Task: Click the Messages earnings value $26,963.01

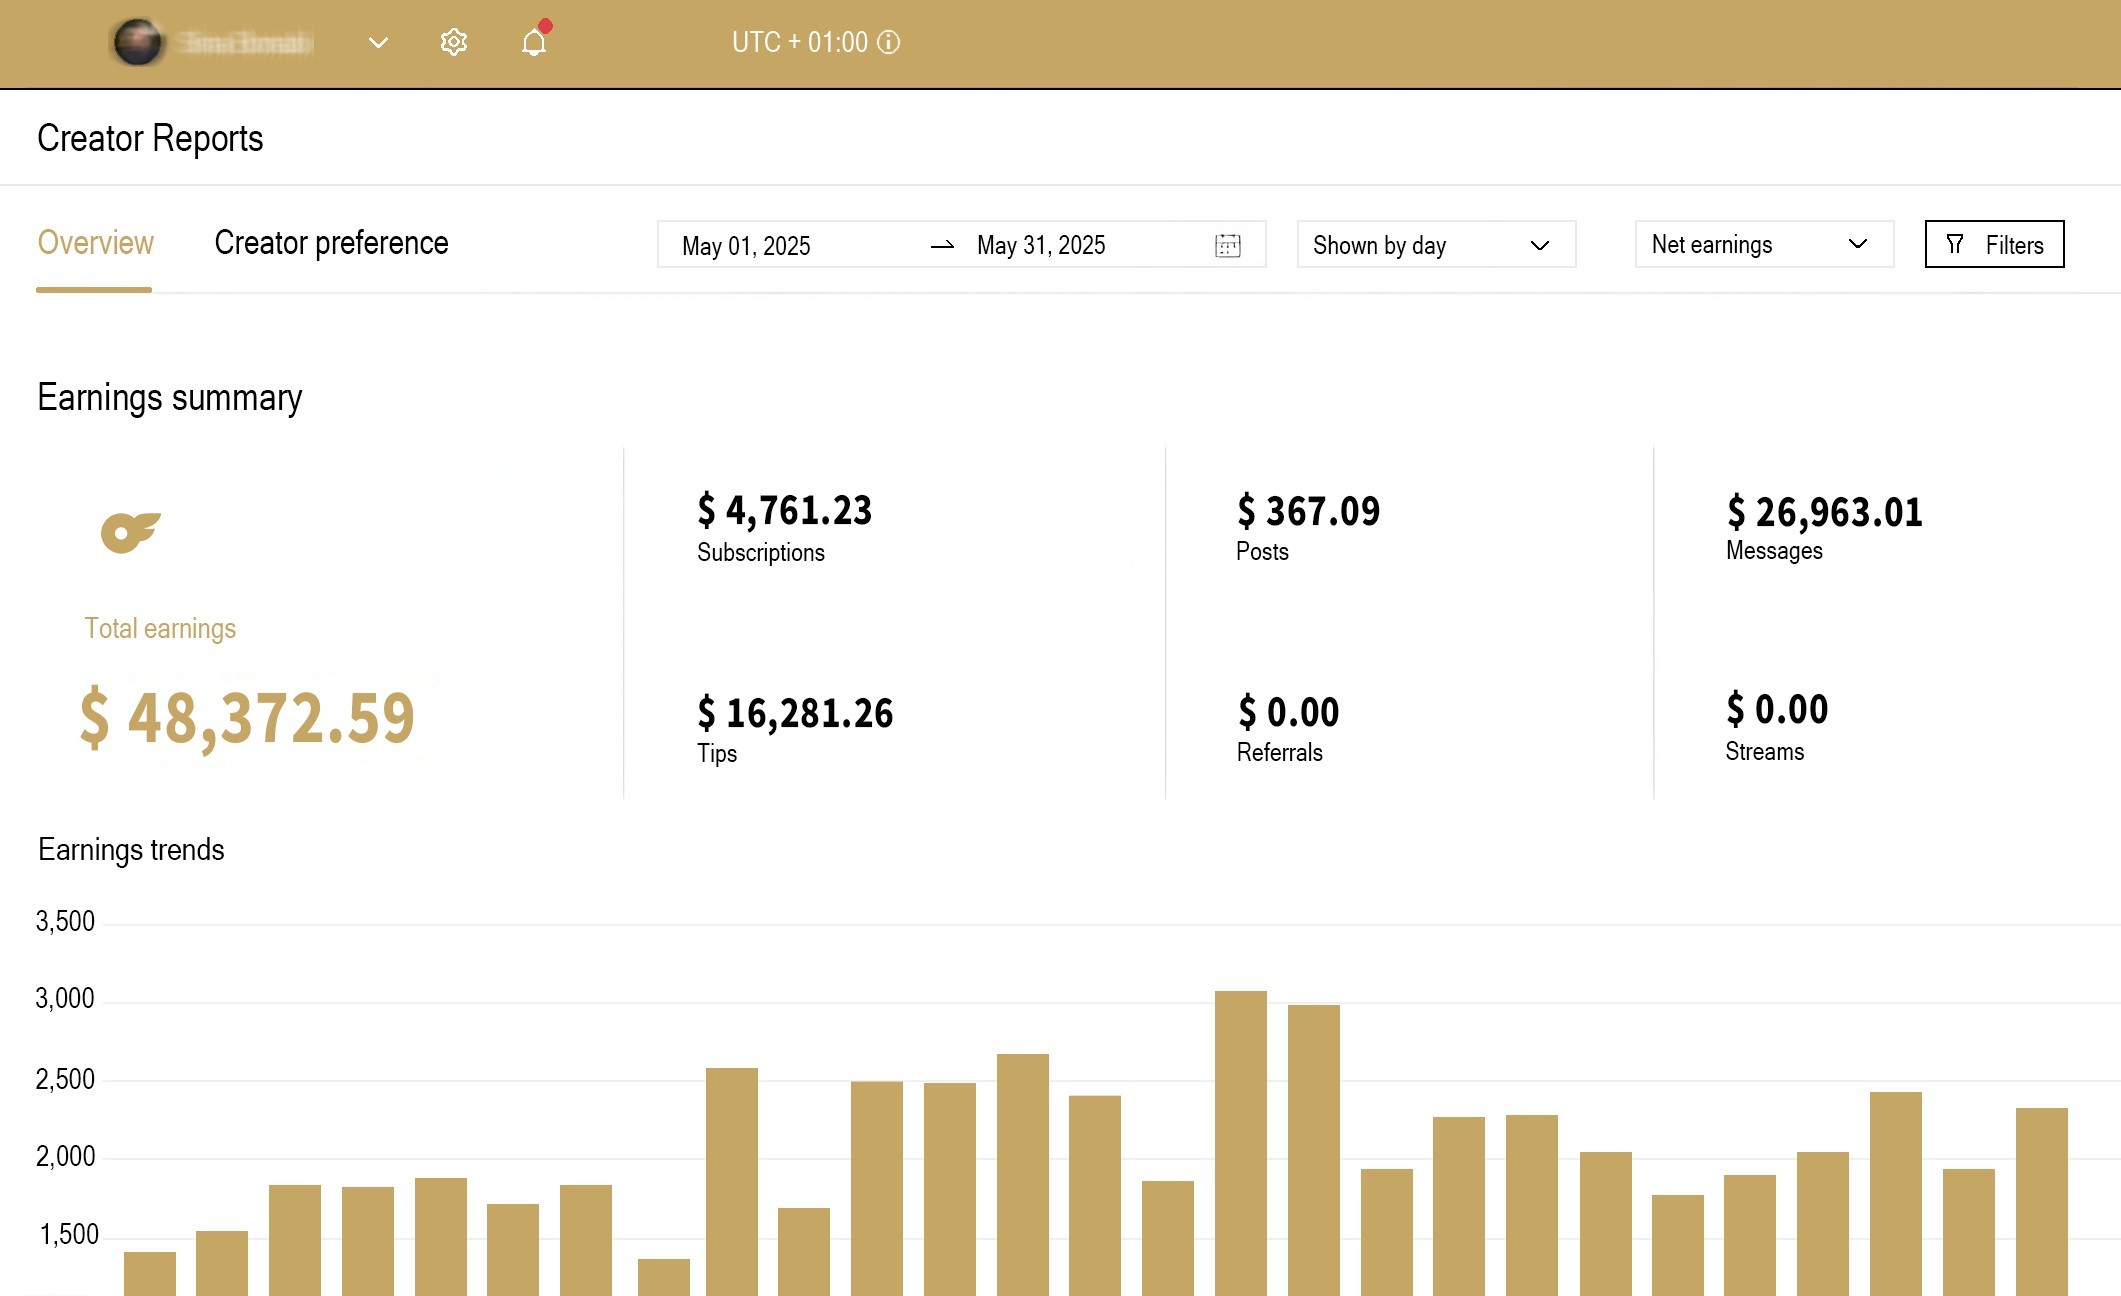Action: 1823,512
